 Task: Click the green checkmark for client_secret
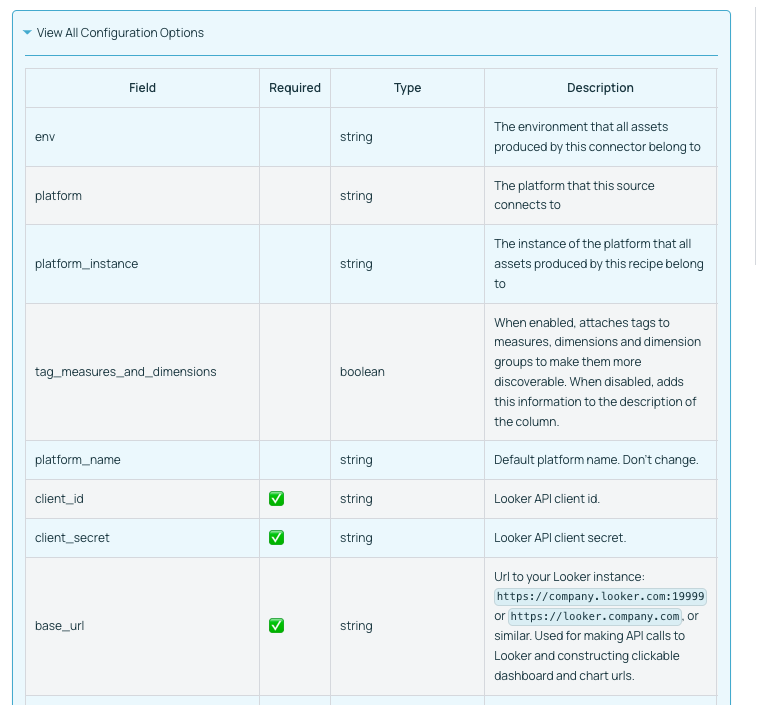(277, 538)
